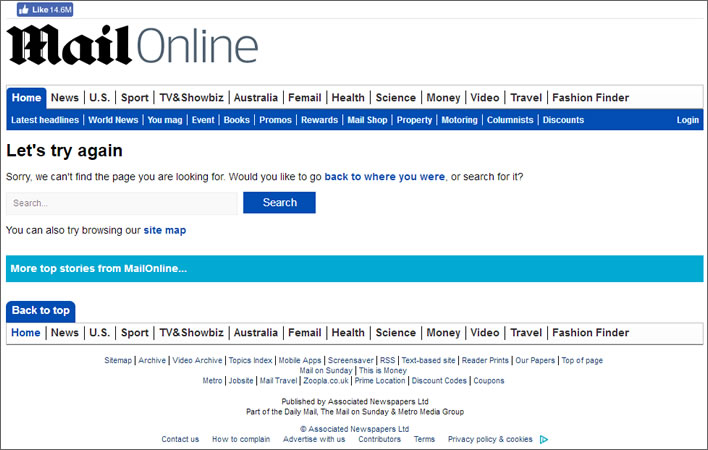Open the Sitemap footer link

click(118, 360)
